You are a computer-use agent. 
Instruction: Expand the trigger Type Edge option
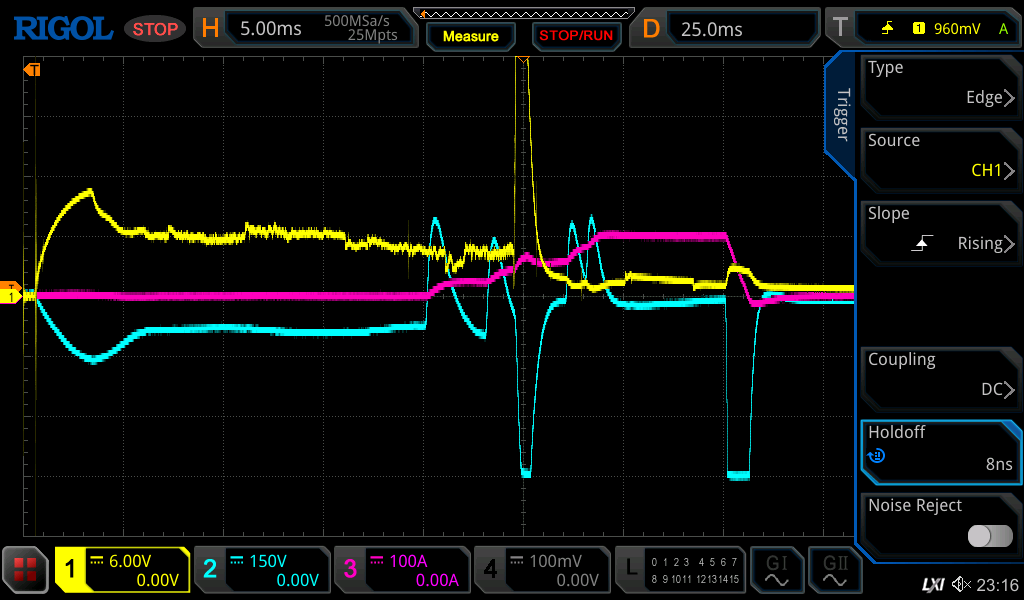click(x=940, y=84)
